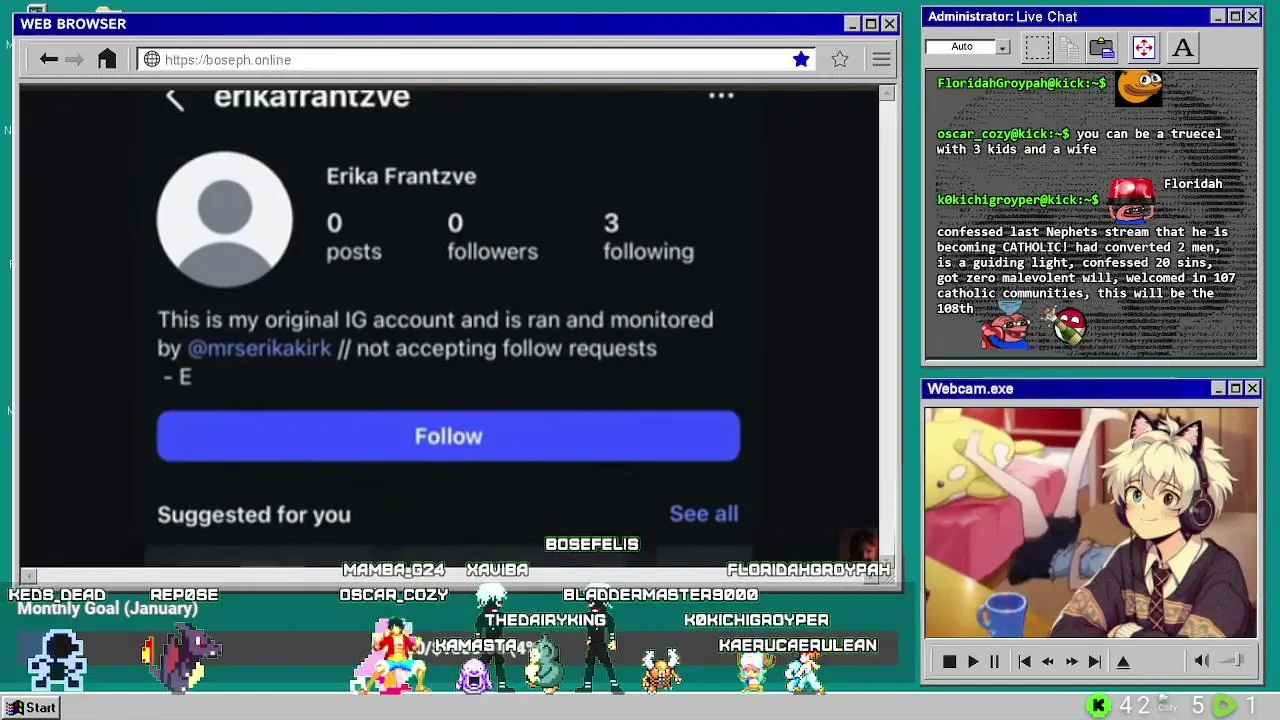Open the Auto dropdown in Live Chat

coord(1003,47)
